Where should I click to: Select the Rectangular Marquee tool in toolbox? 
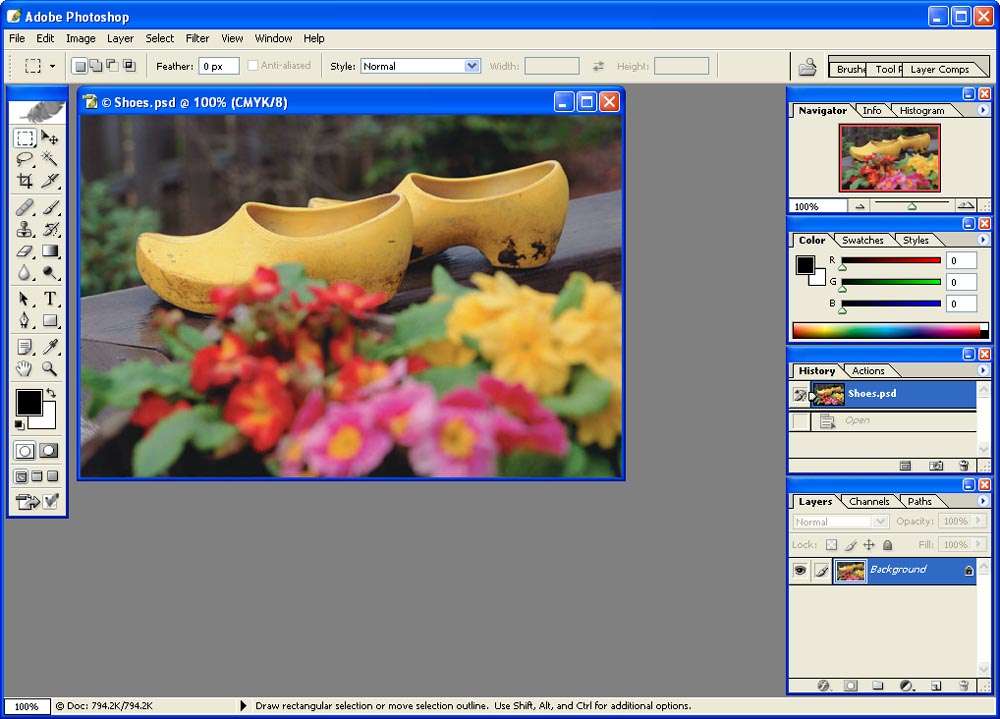pyautogui.click(x=25, y=138)
